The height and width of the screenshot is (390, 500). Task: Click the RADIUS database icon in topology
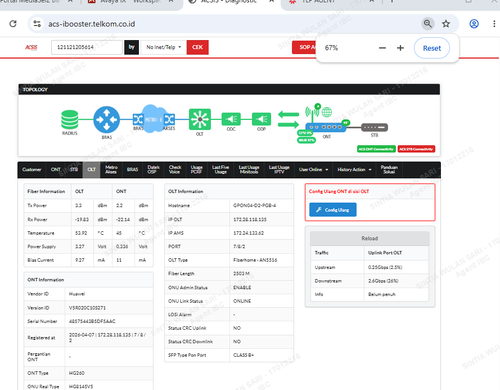[70, 120]
